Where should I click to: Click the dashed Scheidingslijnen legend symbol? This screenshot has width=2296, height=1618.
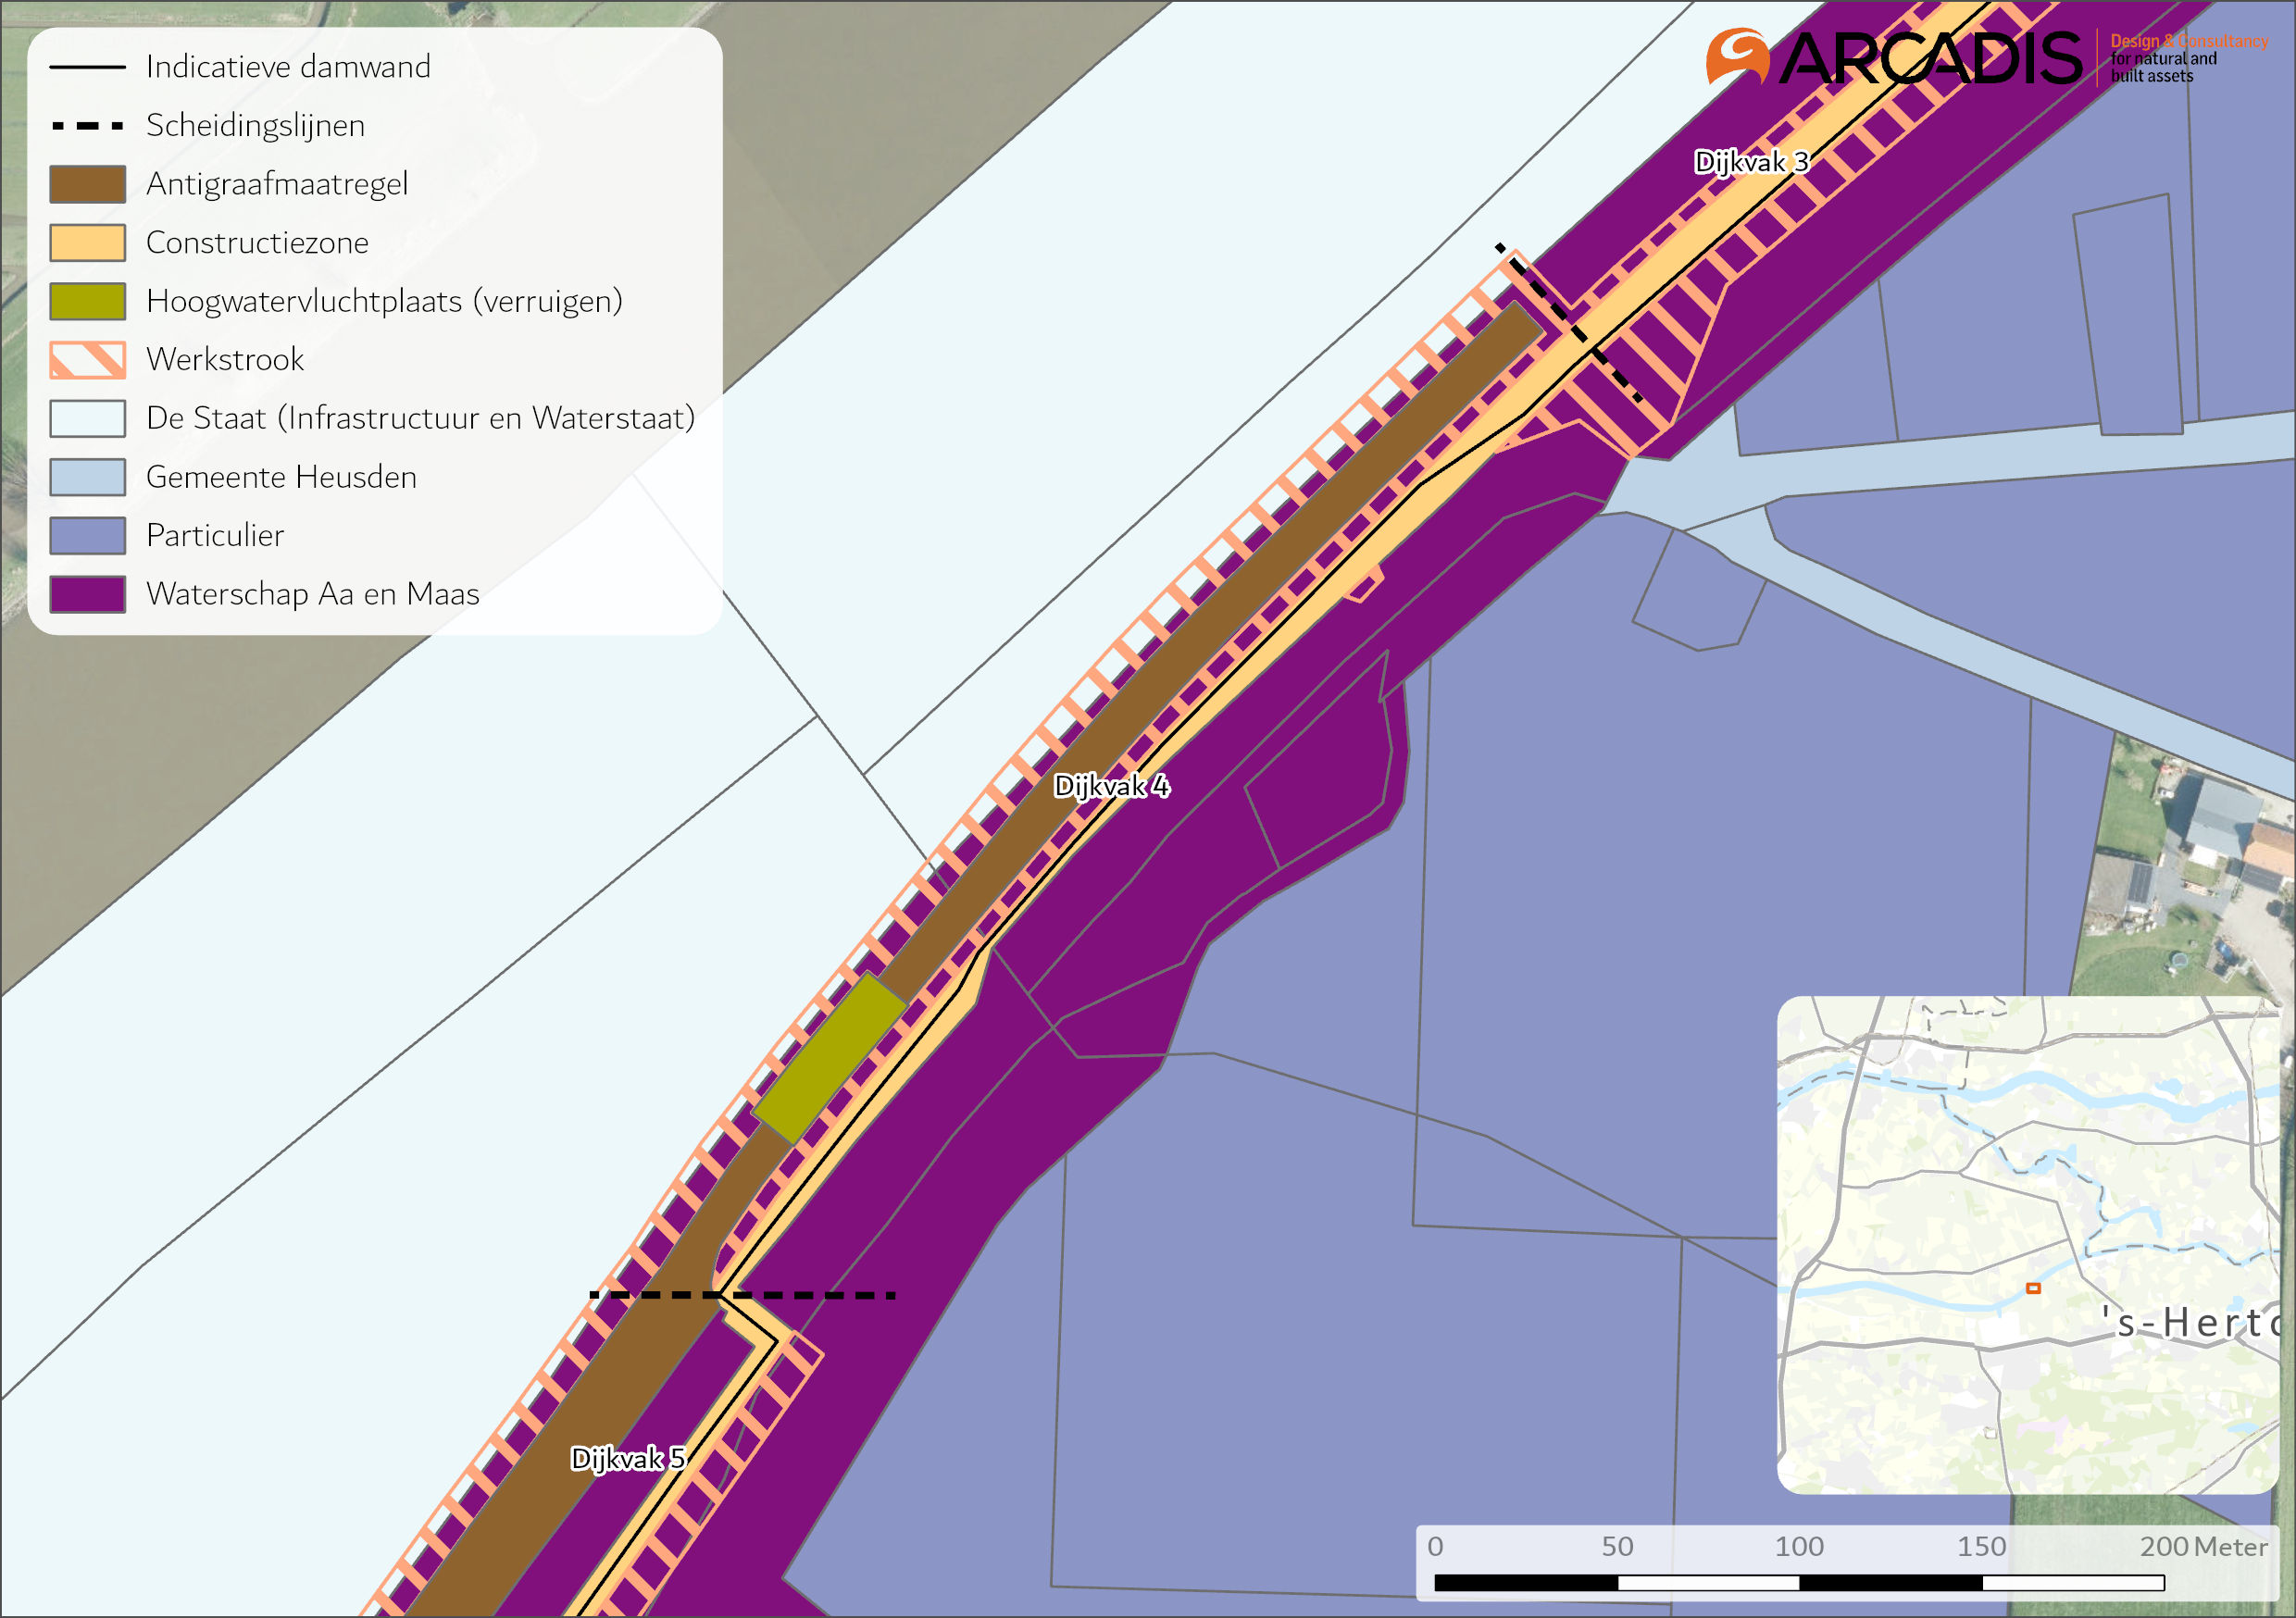(88, 126)
